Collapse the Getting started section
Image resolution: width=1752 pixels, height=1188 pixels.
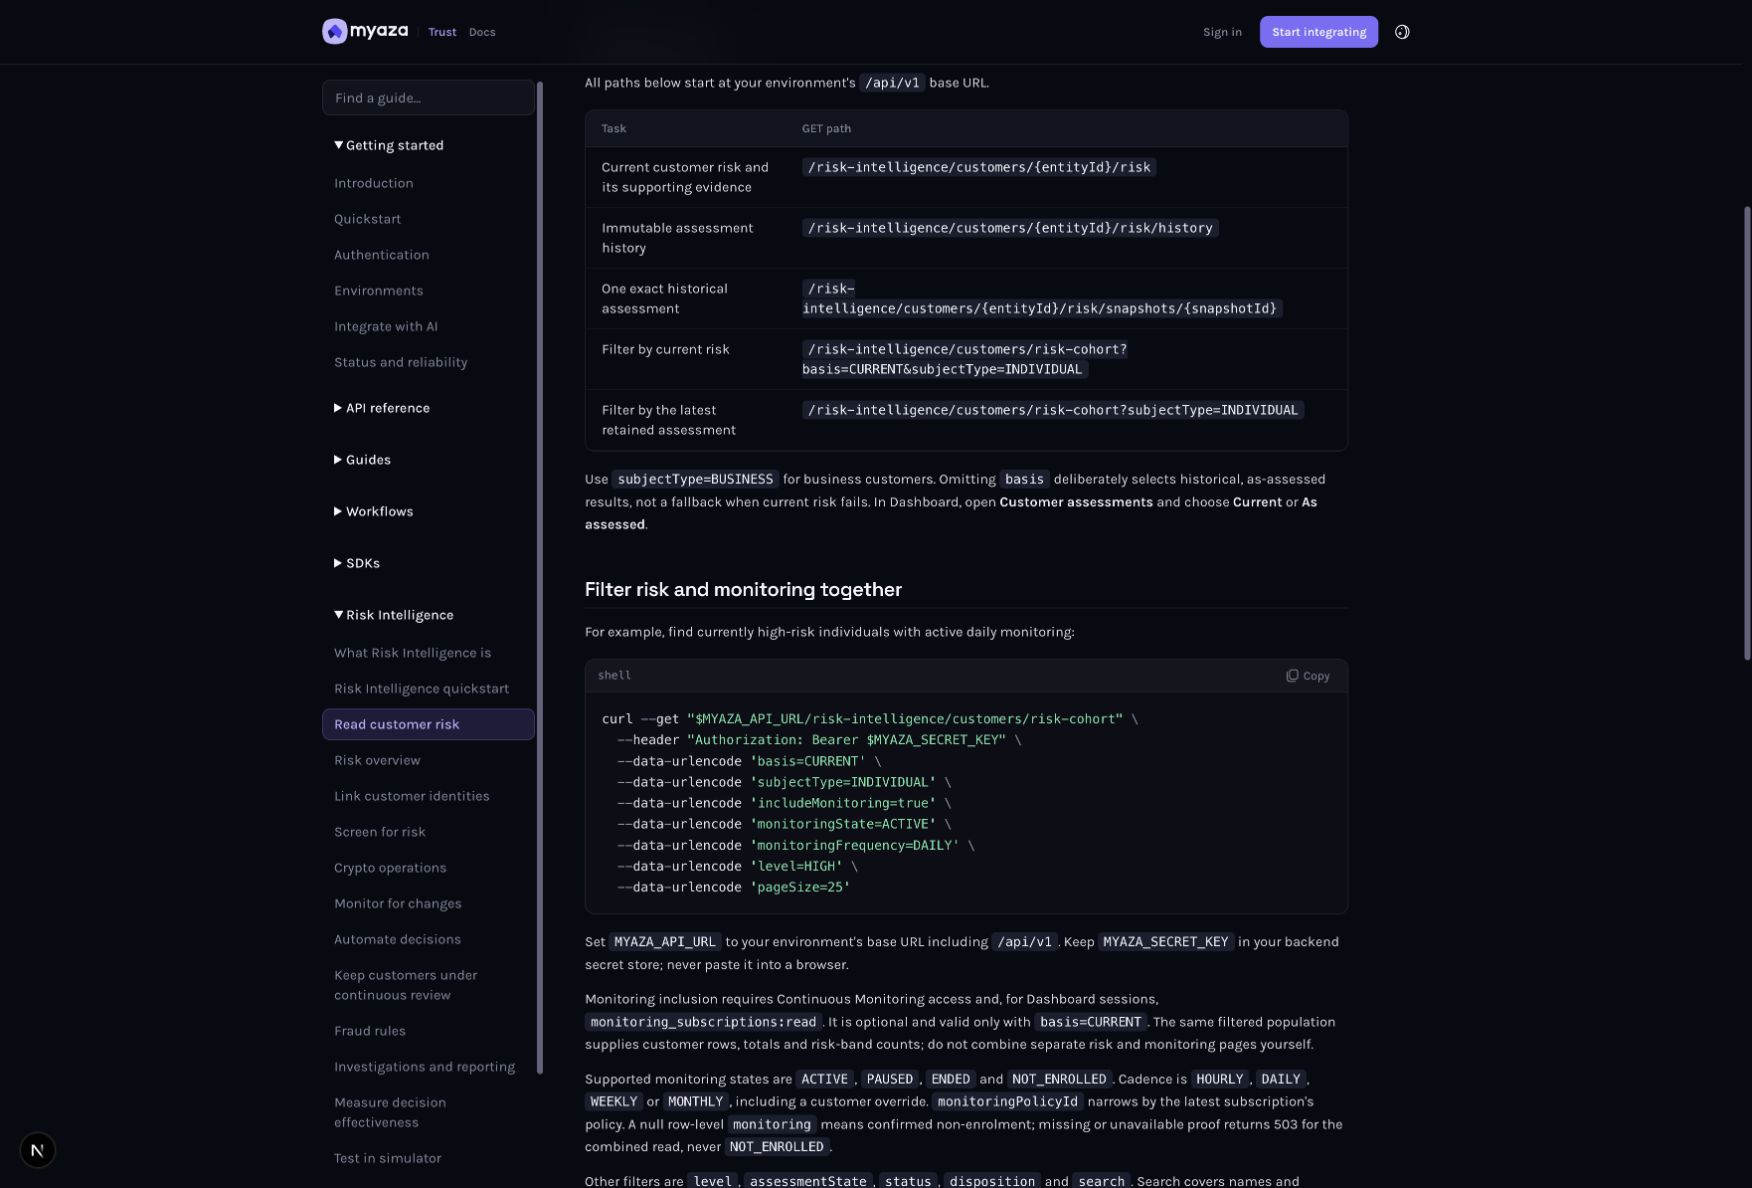(389, 146)
